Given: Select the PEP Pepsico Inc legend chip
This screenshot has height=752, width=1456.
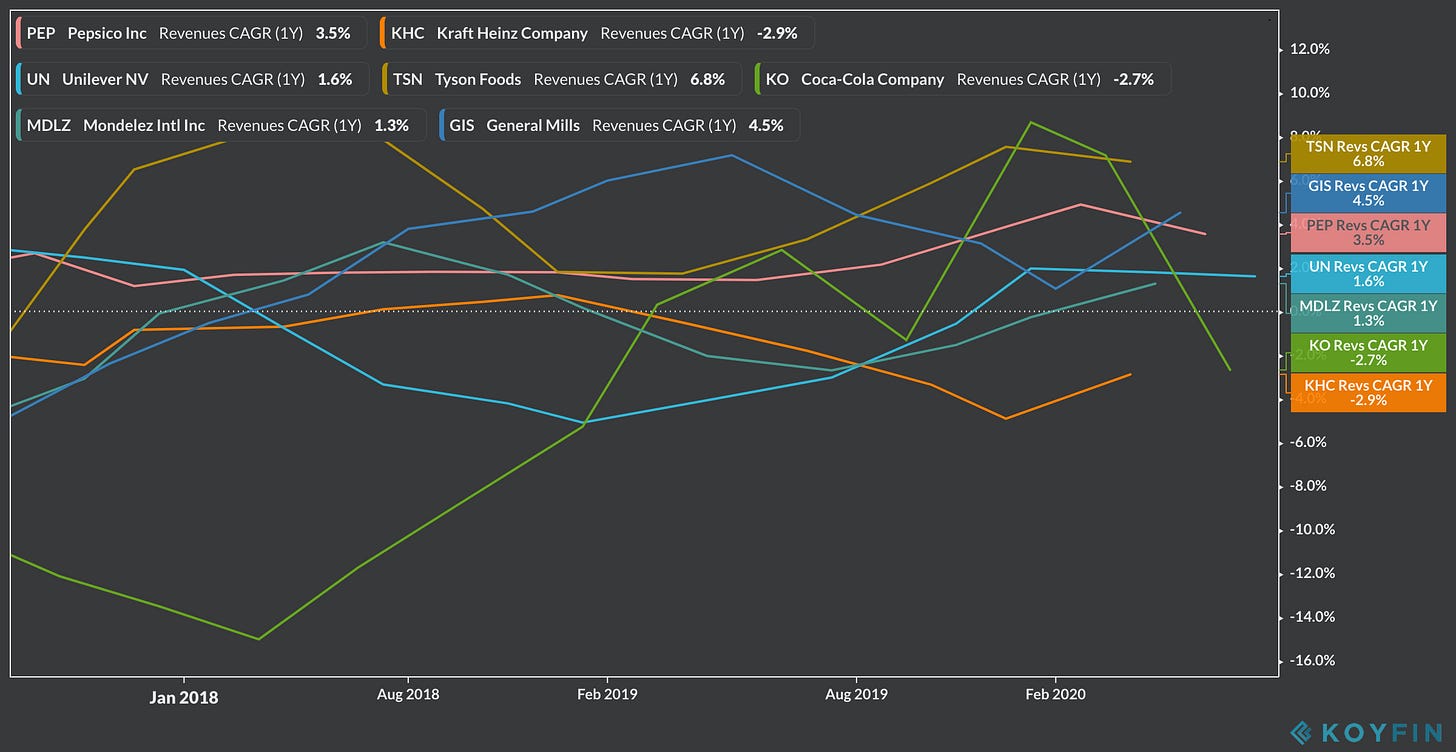Looking at the screenshot, I should 192,33.
